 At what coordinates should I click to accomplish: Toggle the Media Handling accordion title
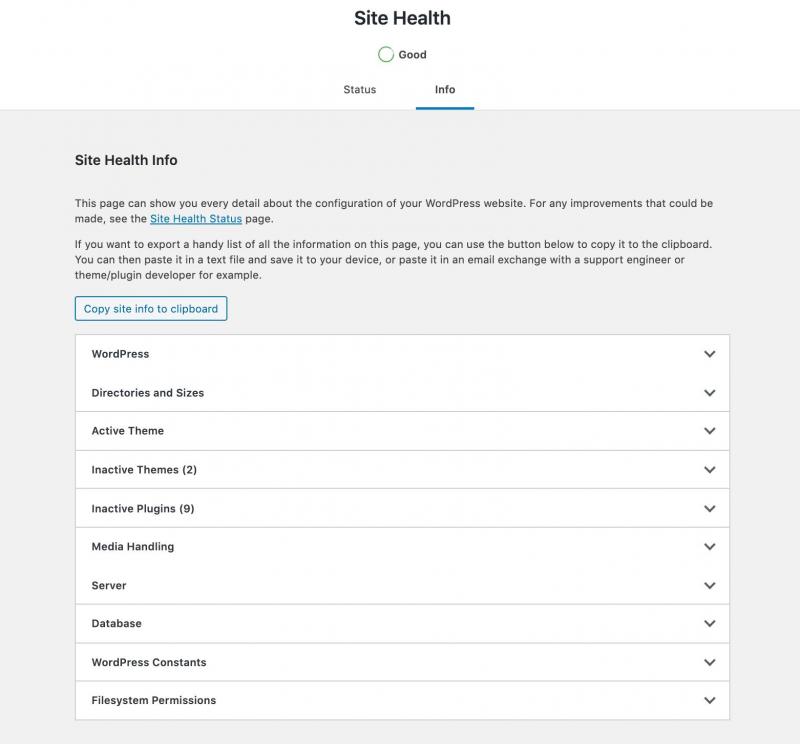(x=133, y=547)
